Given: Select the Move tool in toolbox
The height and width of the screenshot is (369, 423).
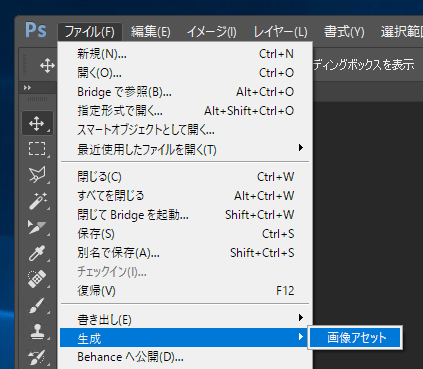Looking at the screenshot, I should coord(37,123).
